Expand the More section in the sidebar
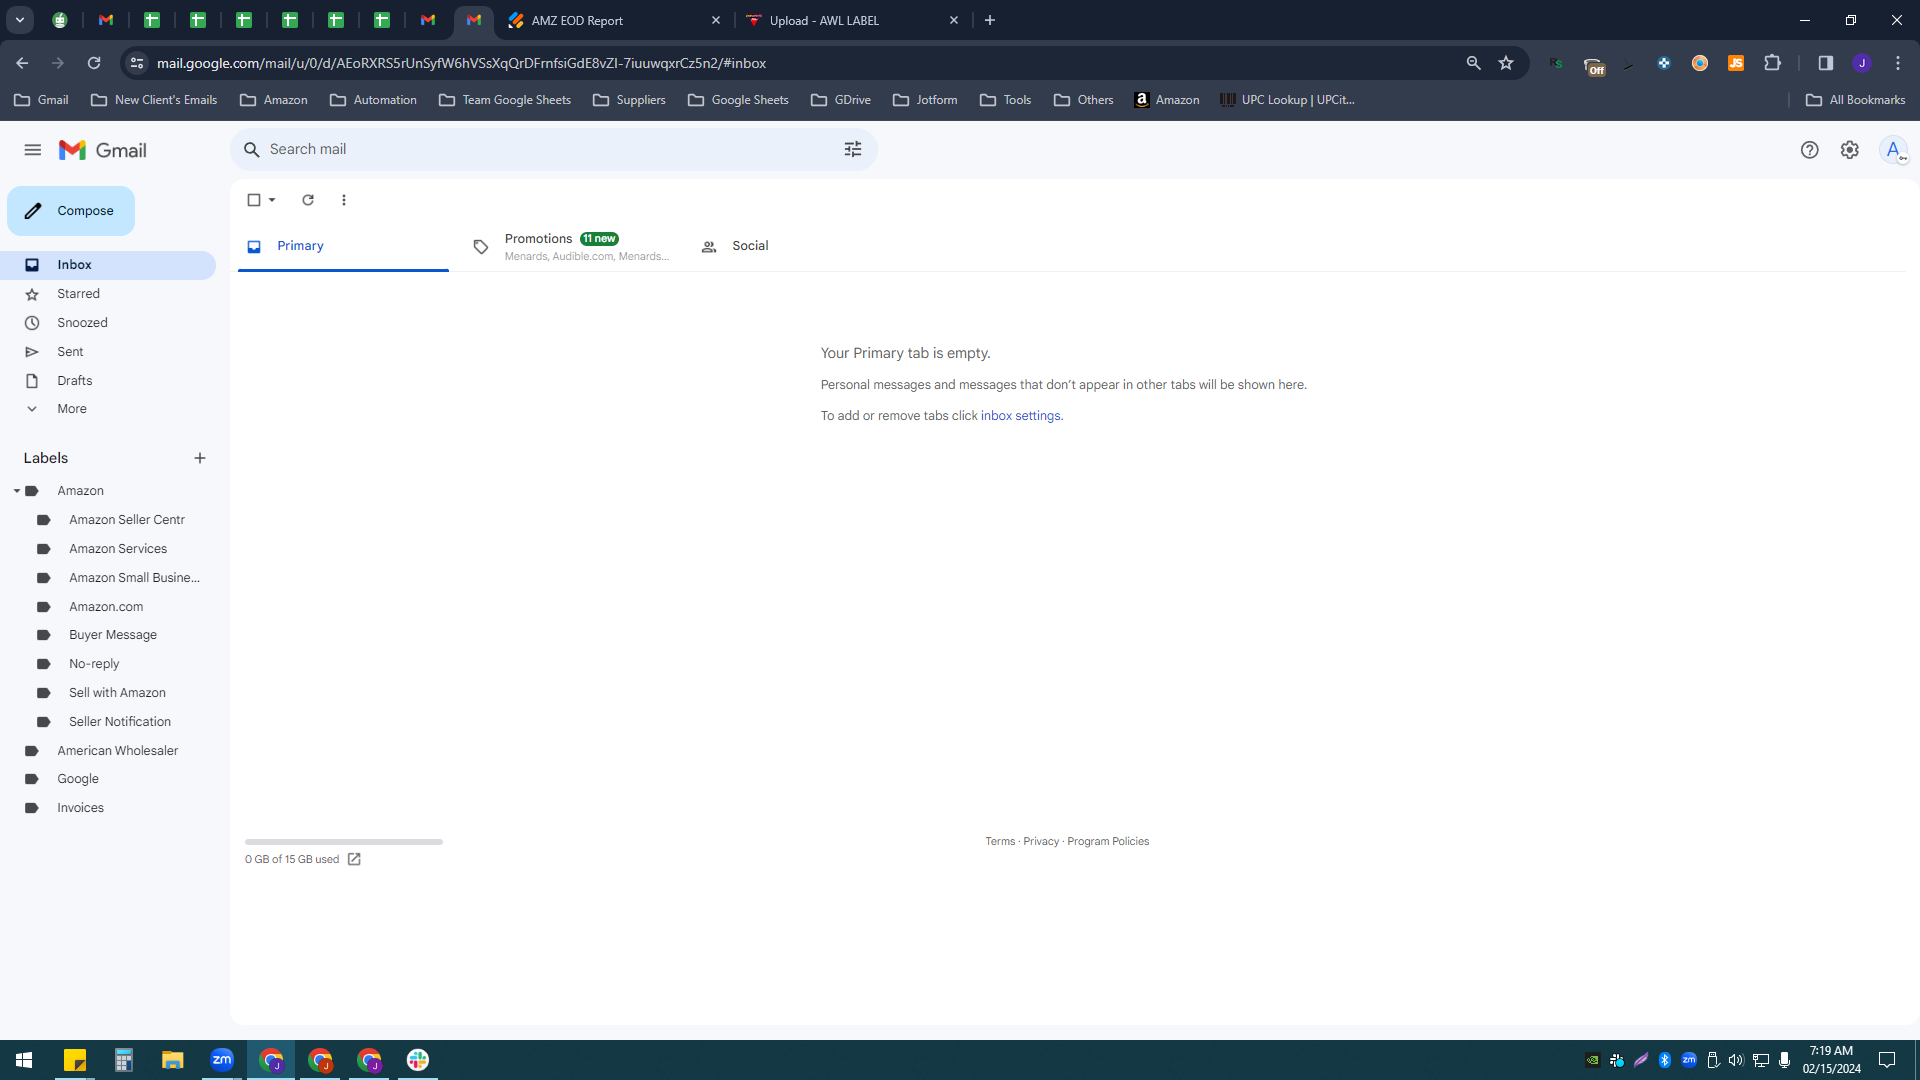This screenshot has height=1080, width=1920. pos(108,409)
